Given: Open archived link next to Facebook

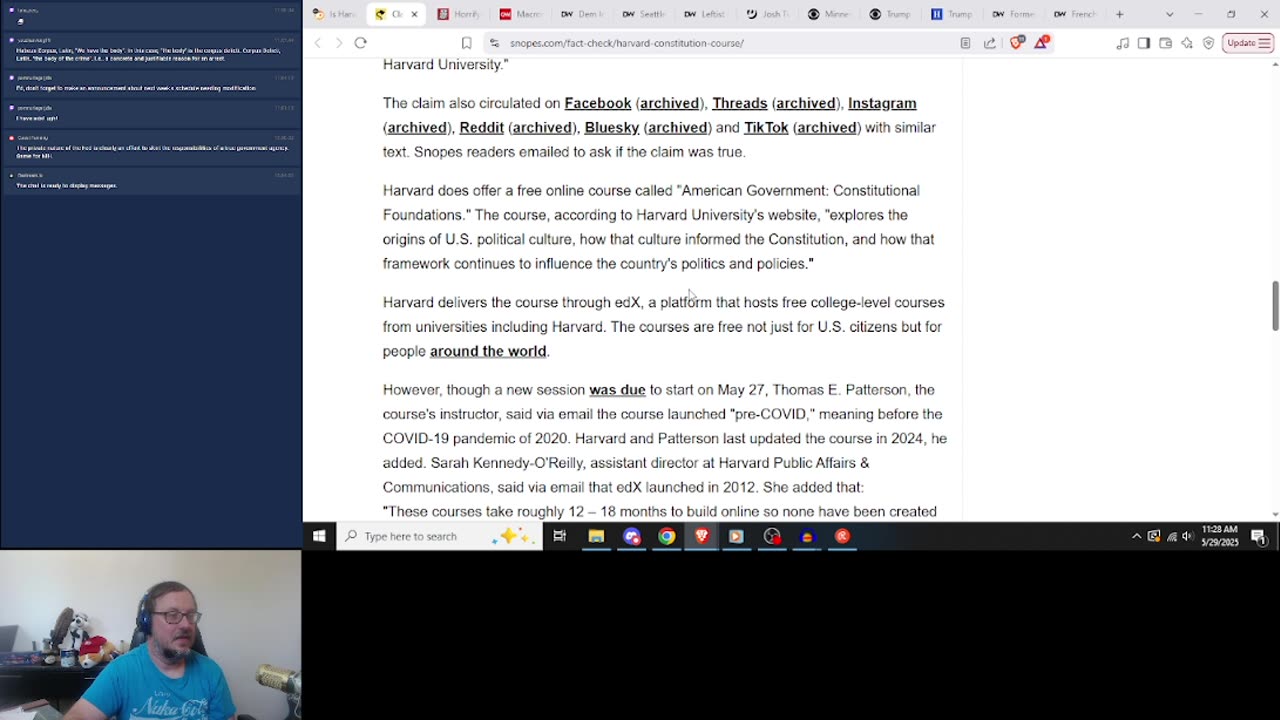Looking at the screenshot, I should click(669, 103).
